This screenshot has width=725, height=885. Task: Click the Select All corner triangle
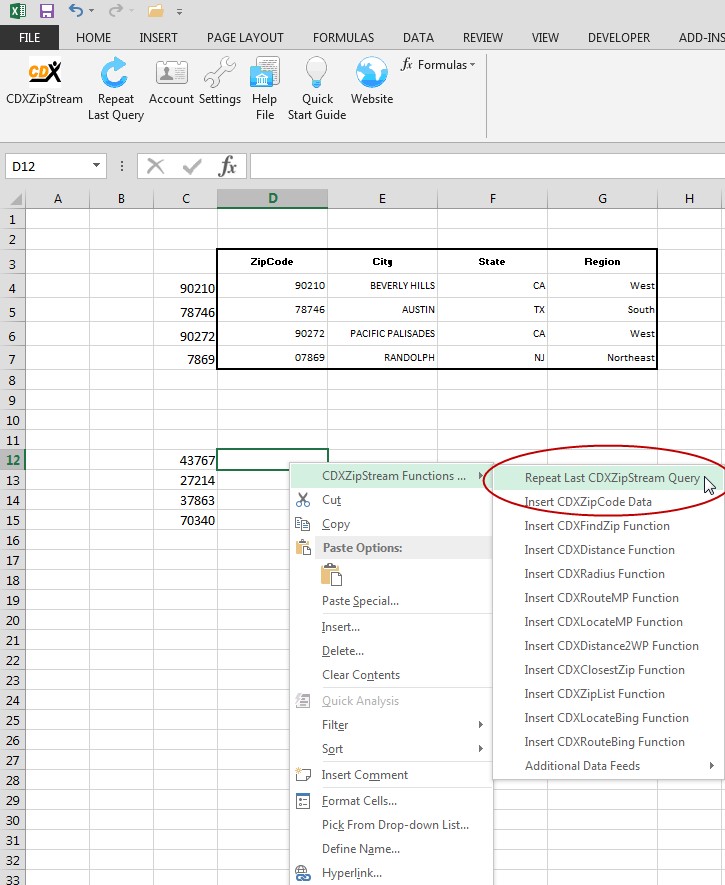(16, 199)
